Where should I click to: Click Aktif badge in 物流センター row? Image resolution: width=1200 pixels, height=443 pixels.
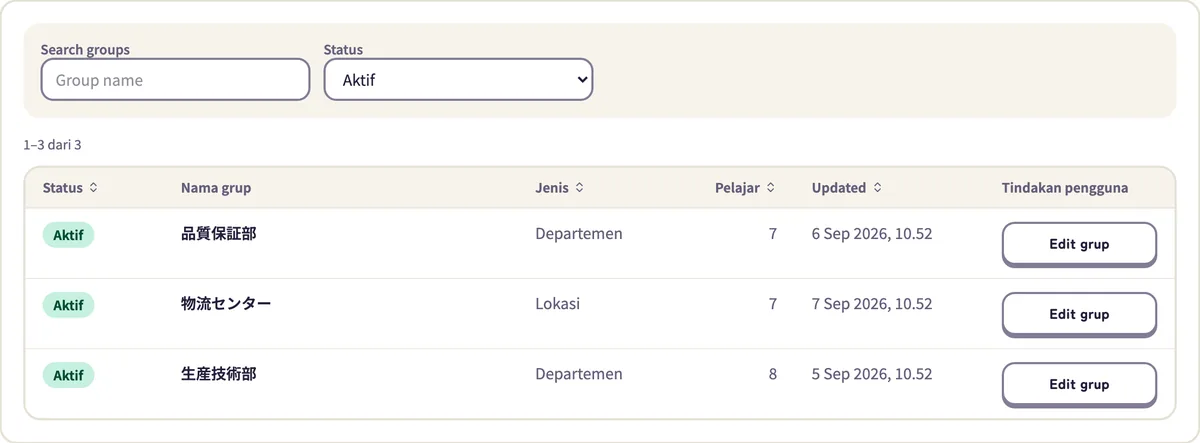68,305
